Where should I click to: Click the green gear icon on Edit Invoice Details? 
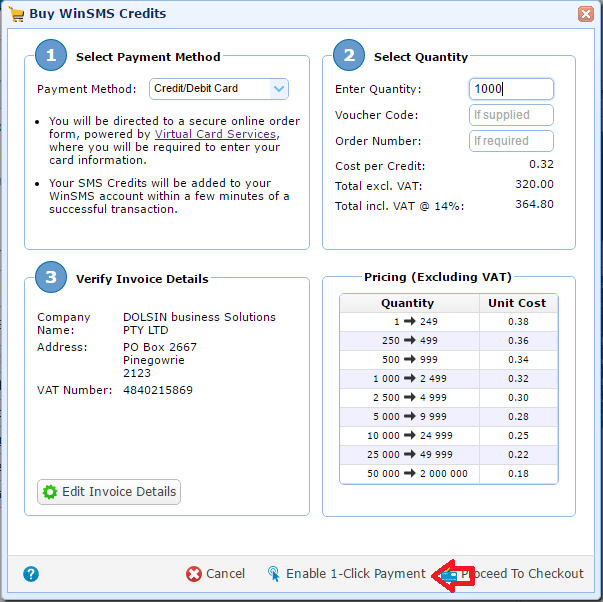tap(50, 492)
